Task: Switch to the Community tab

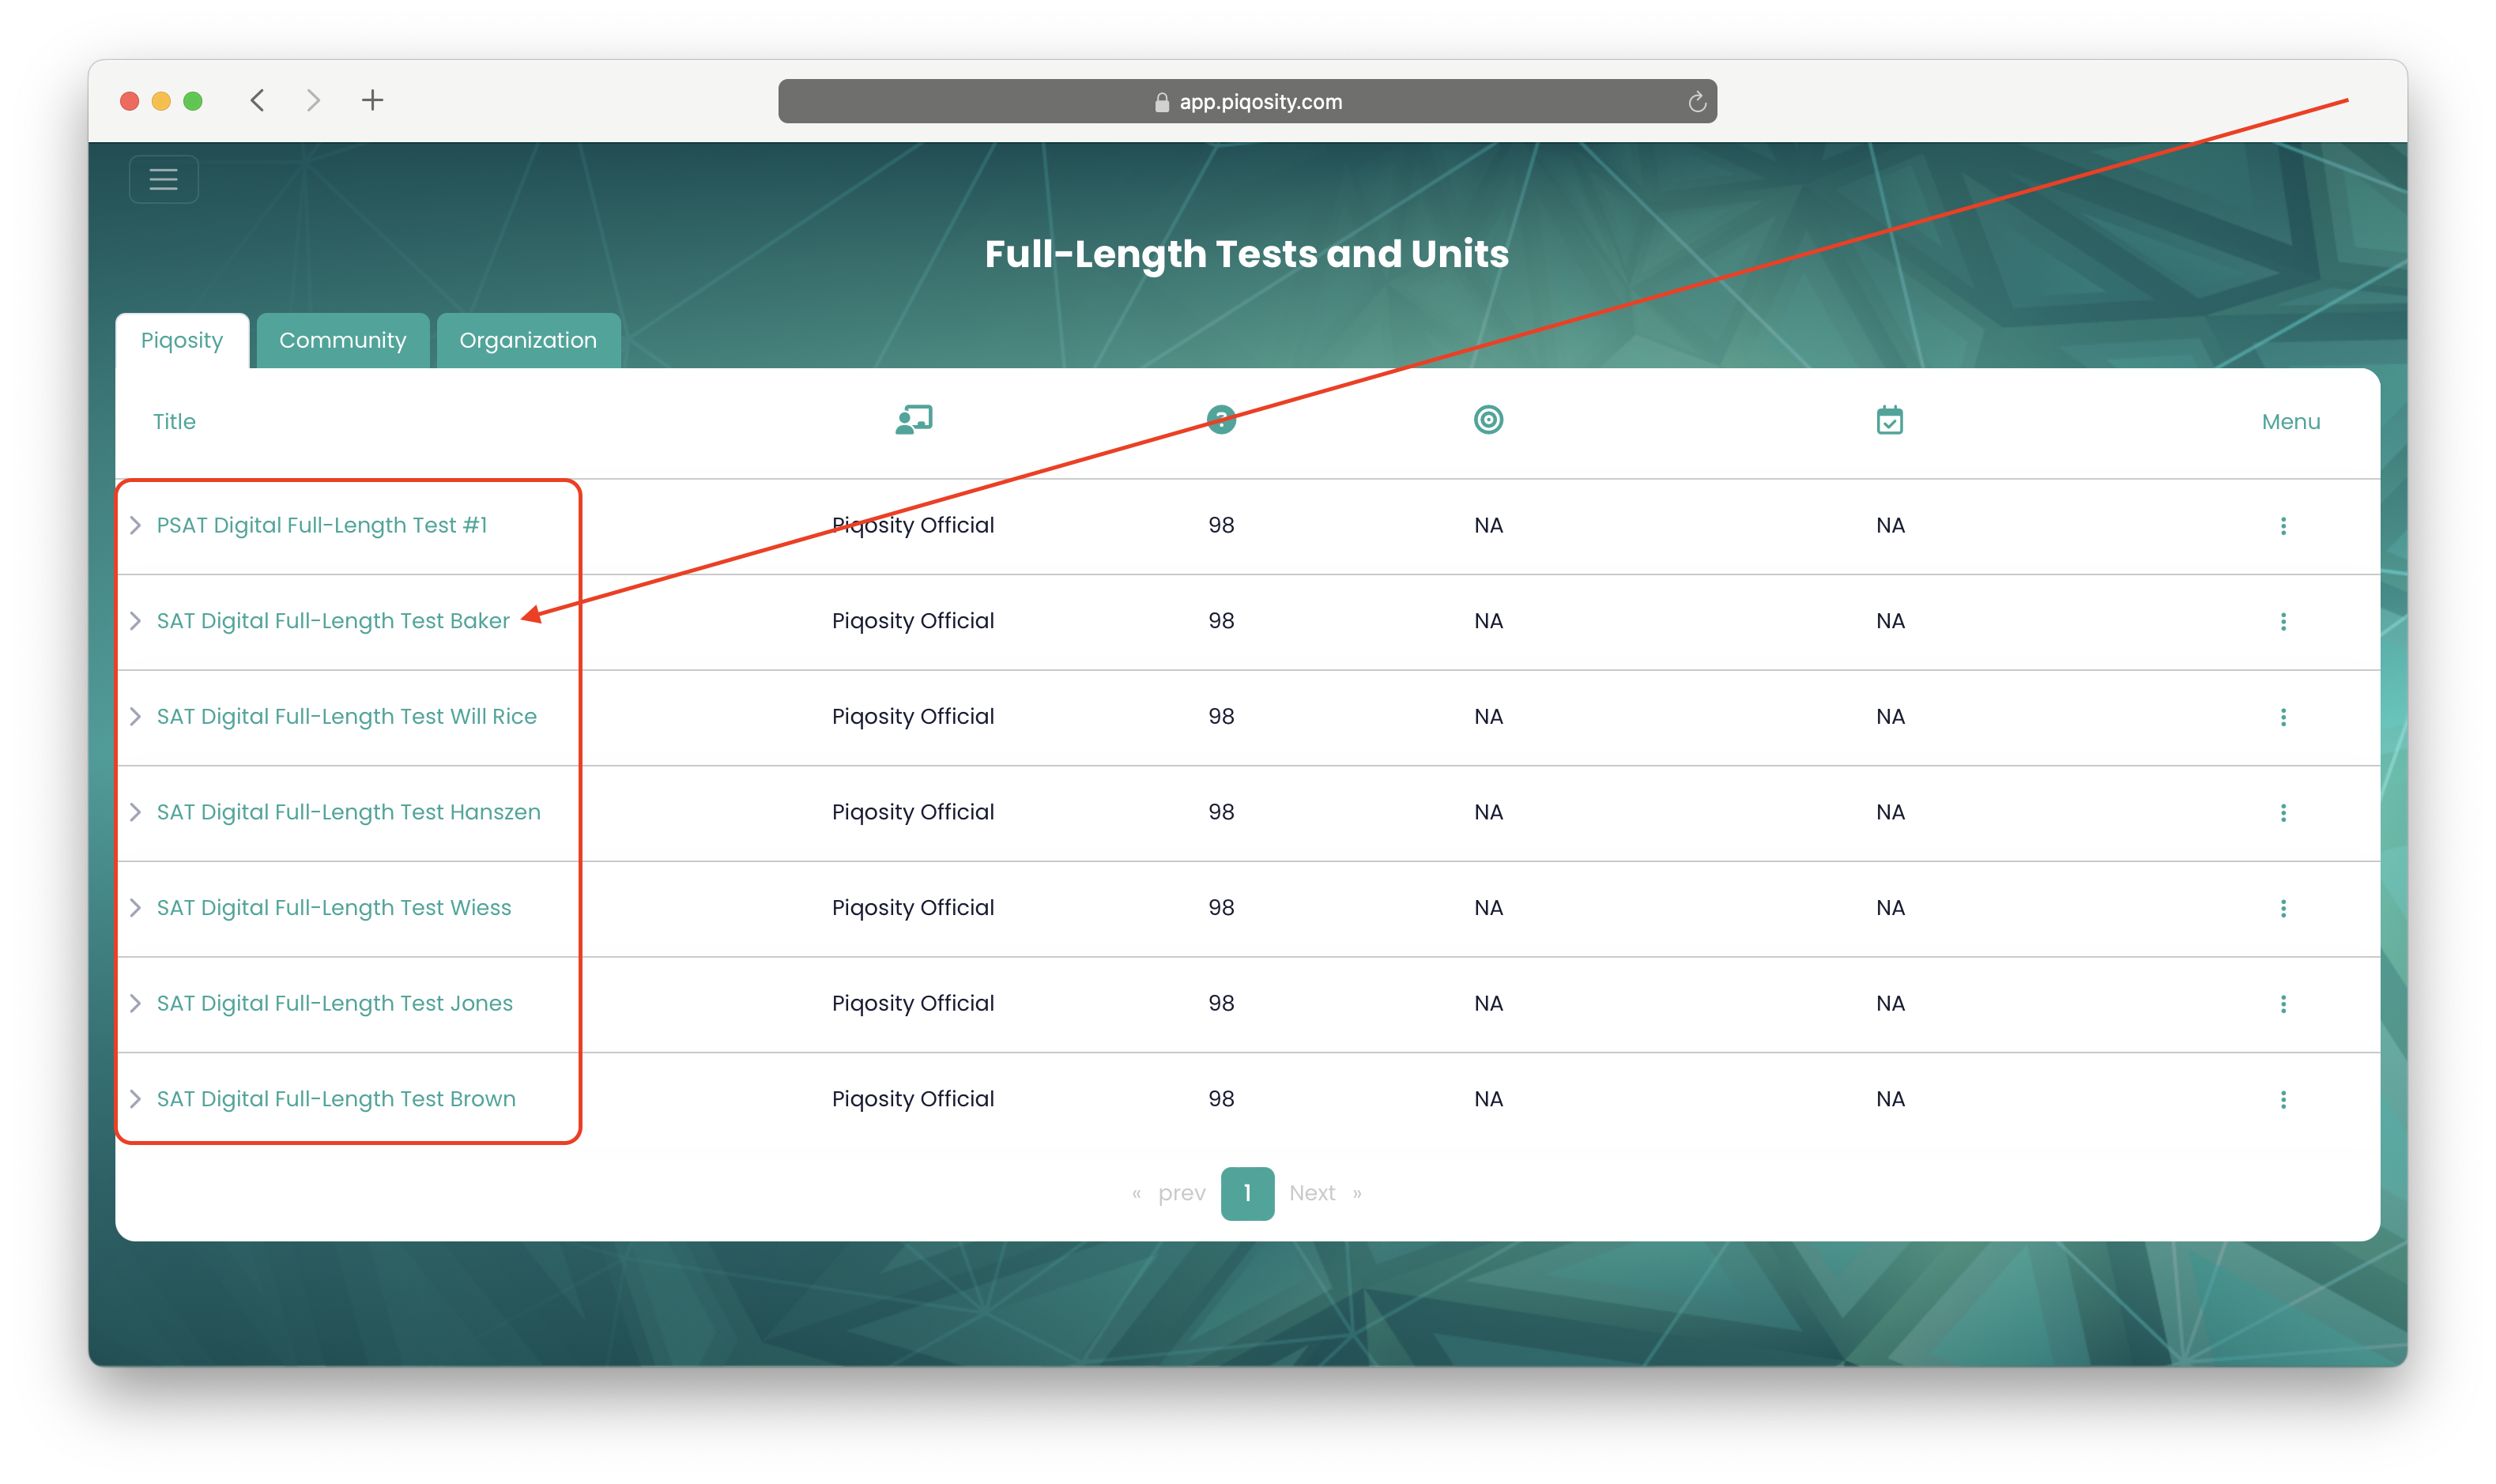Action: (342, 341)
